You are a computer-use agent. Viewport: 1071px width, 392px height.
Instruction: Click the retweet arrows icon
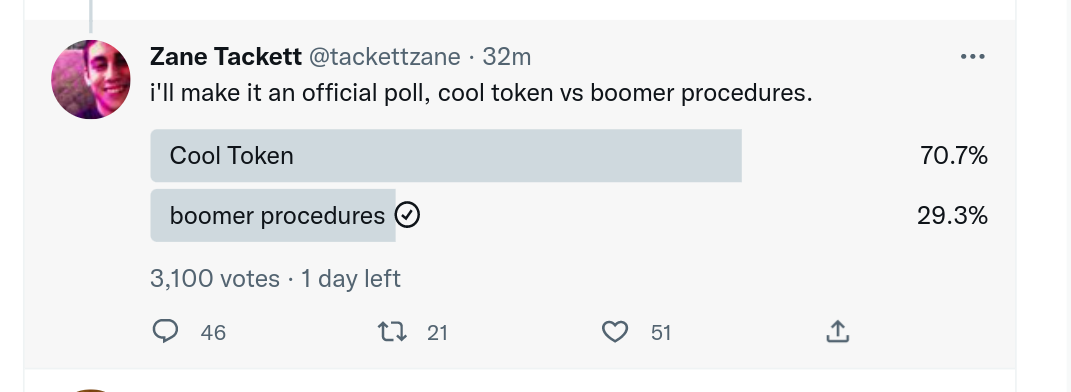point(392,332)
